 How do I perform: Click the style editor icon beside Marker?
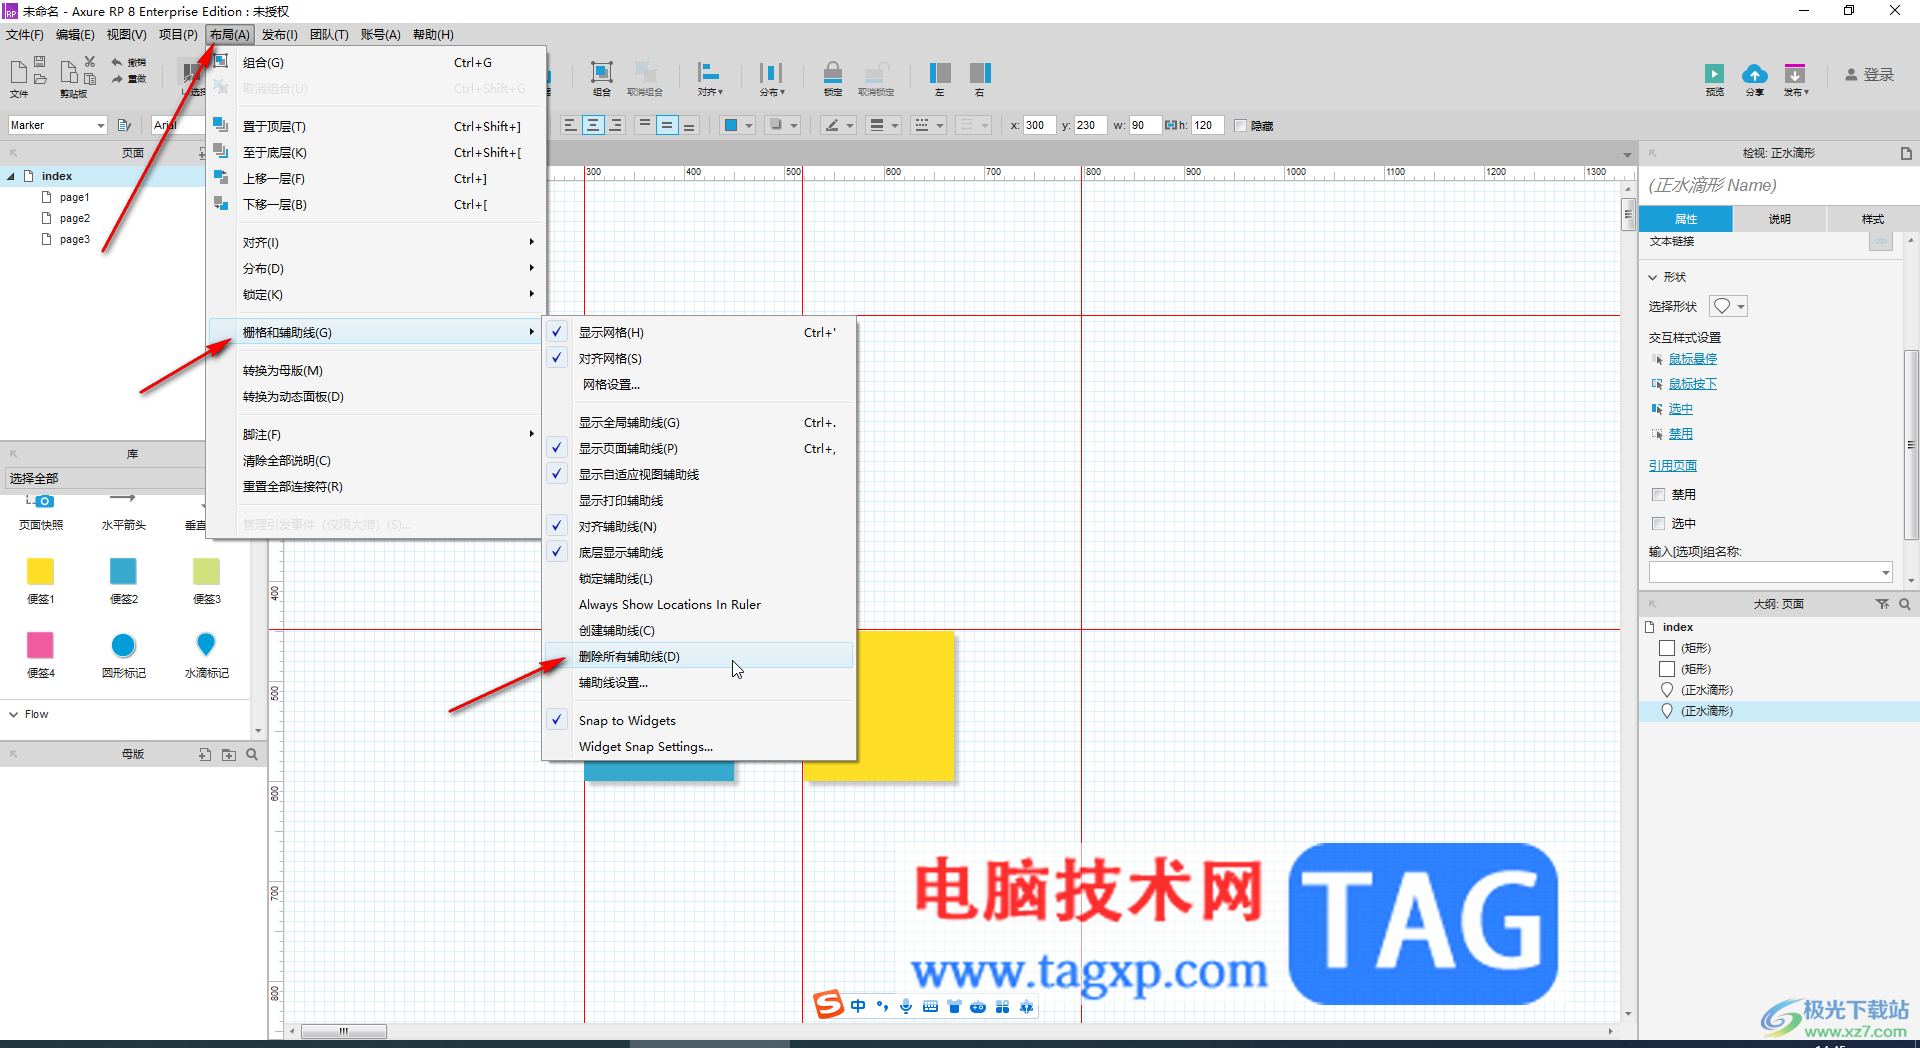coord(124,125)
